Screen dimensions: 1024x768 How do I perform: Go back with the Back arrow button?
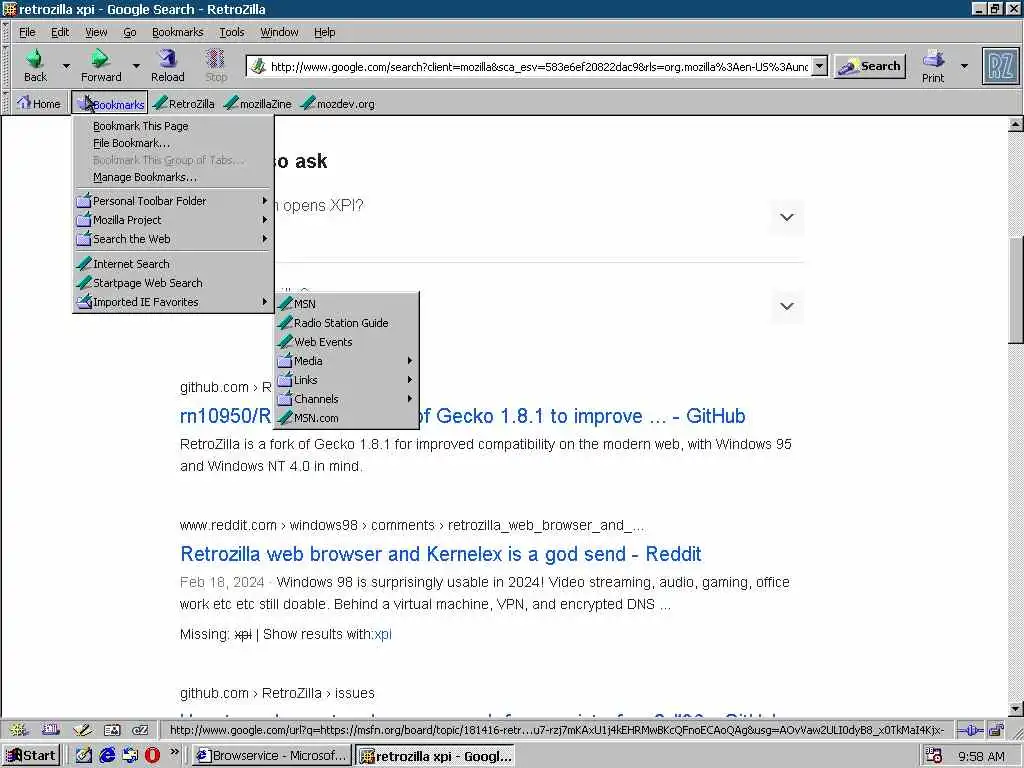[x=35, y=65]
